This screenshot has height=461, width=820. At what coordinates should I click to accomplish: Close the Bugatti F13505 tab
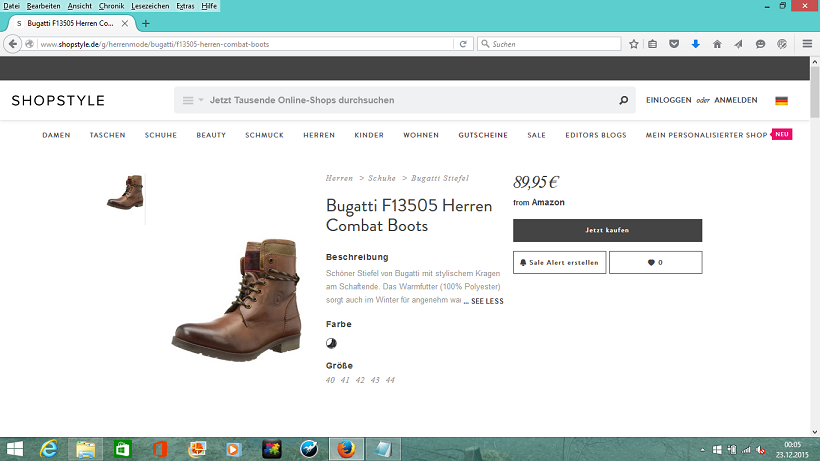point(125,24)
